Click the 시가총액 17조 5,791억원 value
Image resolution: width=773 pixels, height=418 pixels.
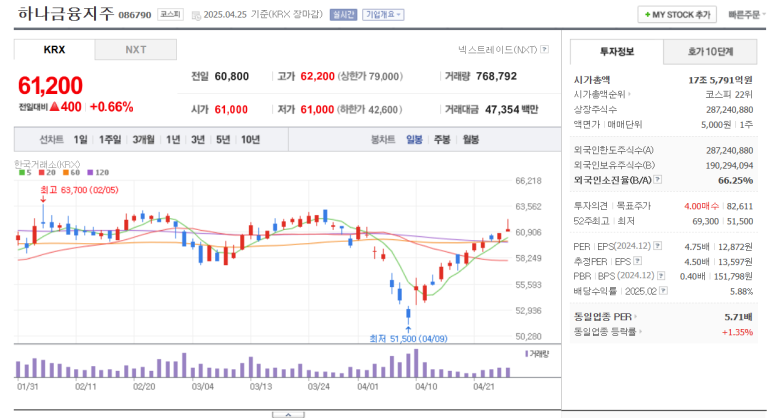720,80
